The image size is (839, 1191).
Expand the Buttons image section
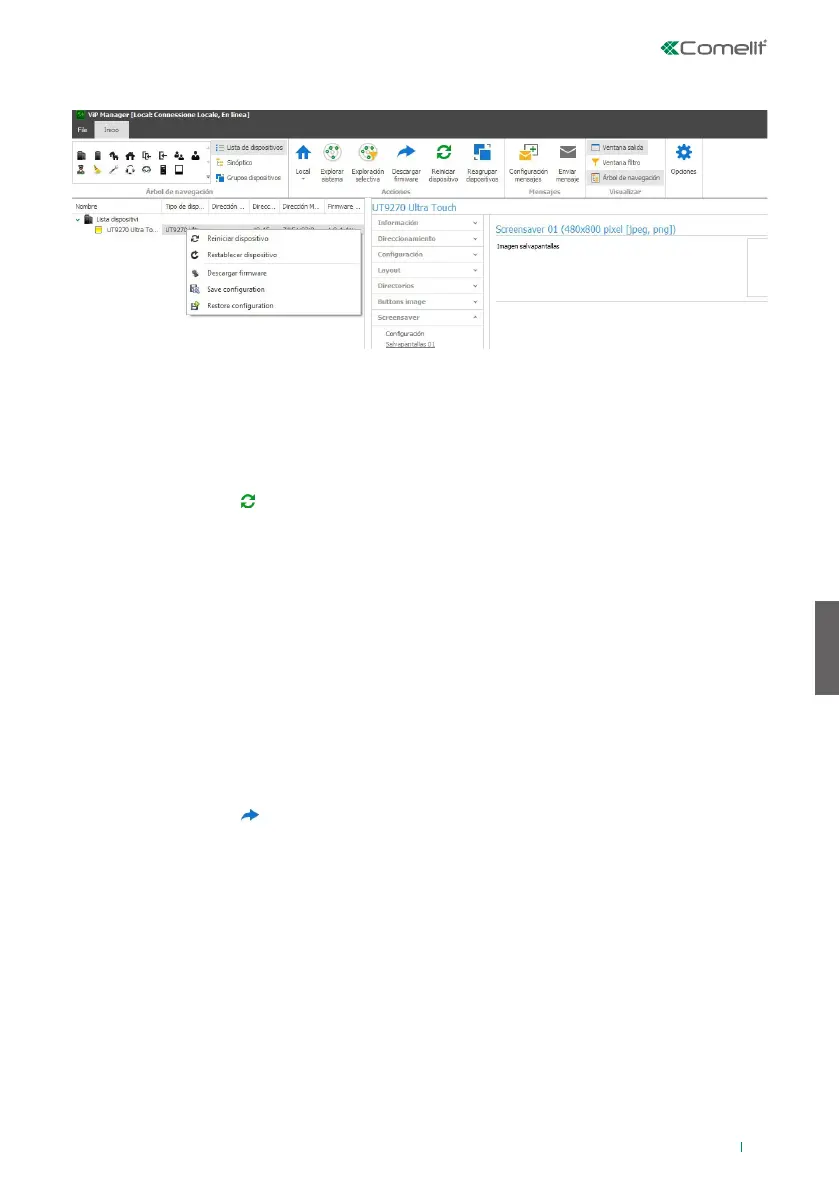pos(427,302)
